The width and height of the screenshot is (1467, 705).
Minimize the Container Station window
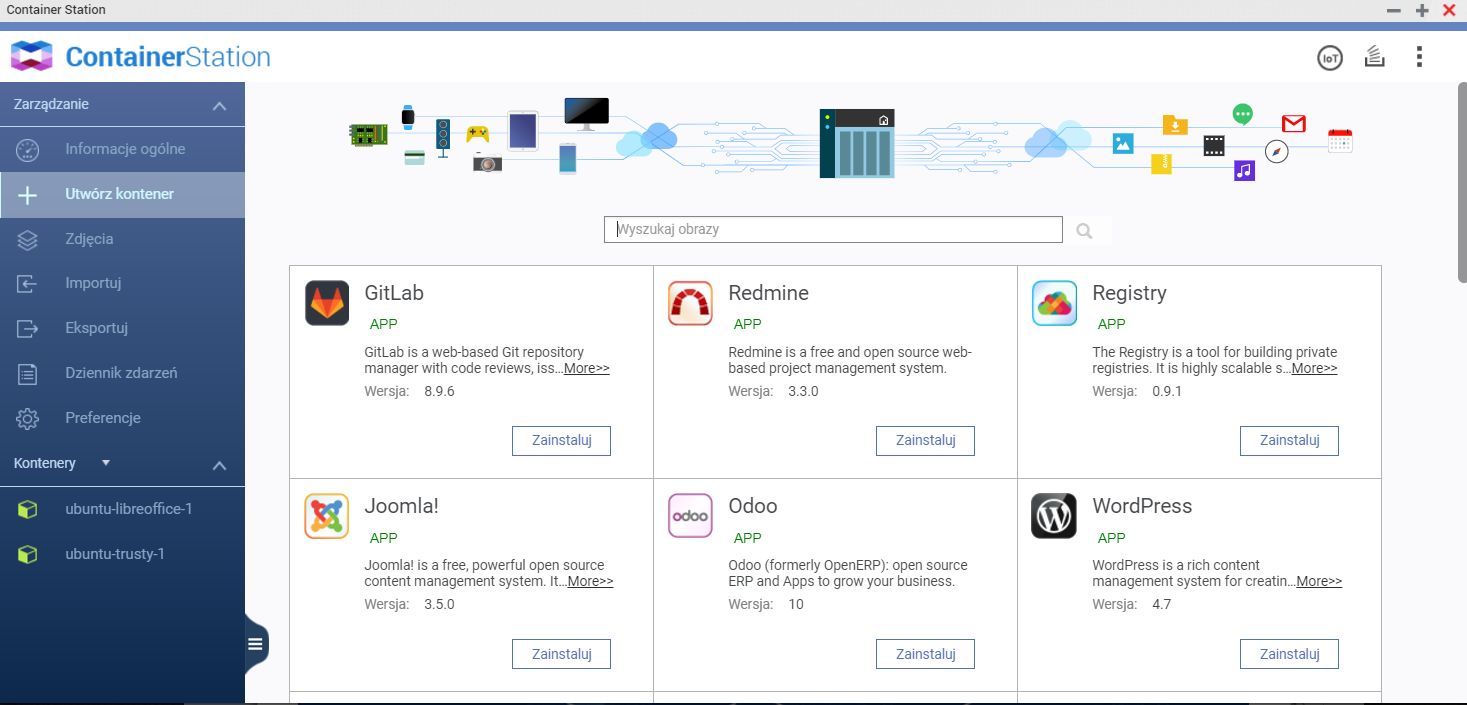click(x=1394, y=10)
